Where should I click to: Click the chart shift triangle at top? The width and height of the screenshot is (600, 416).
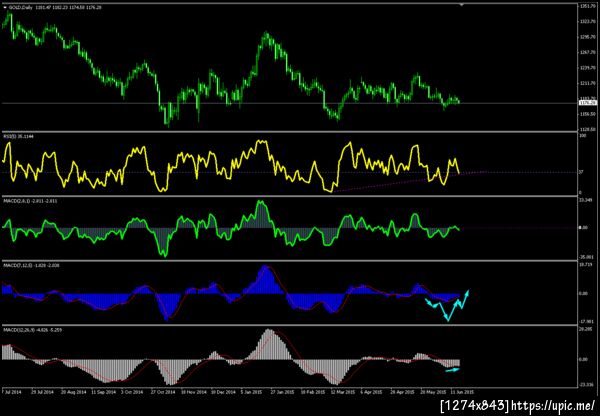click(462, 5)
